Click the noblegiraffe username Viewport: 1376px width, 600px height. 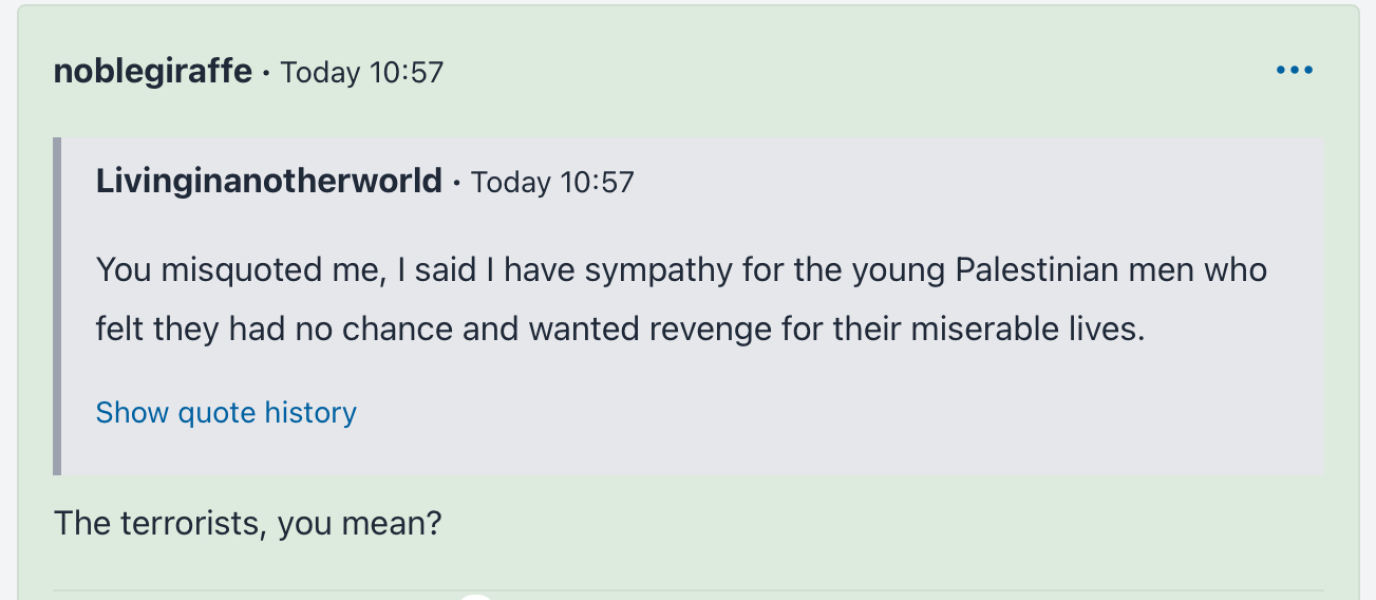153,72
